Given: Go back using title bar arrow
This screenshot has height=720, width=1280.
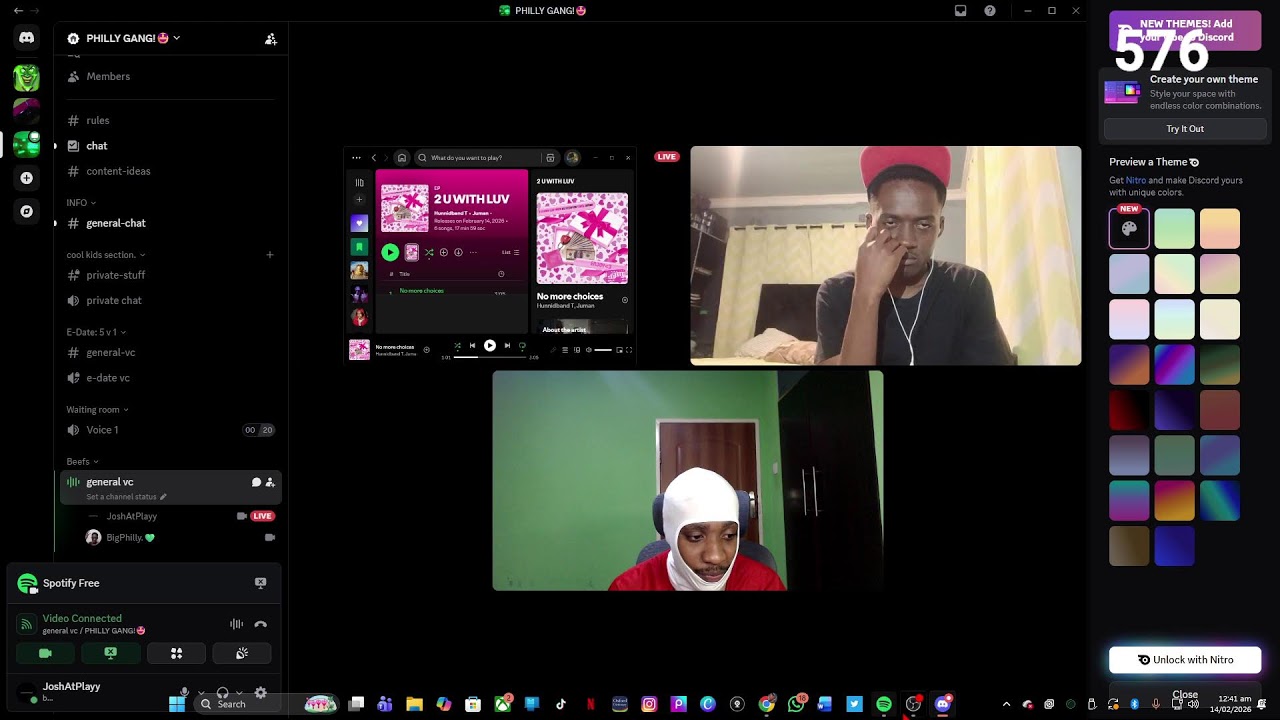Looking at the screenshot, I should pos(18,11).
